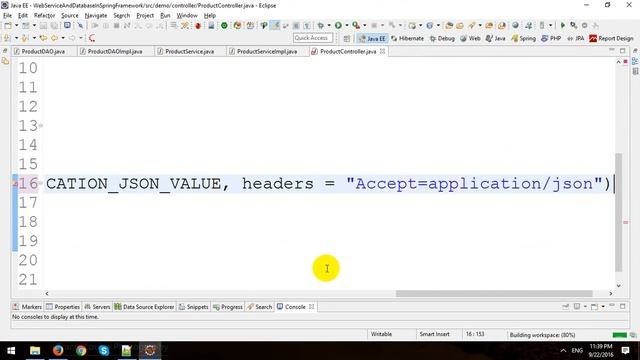This screenshot has width=640, height=360.
Task: Switch to the Report Design perspective
Action: pyautogui.click(x=611, y=38)
